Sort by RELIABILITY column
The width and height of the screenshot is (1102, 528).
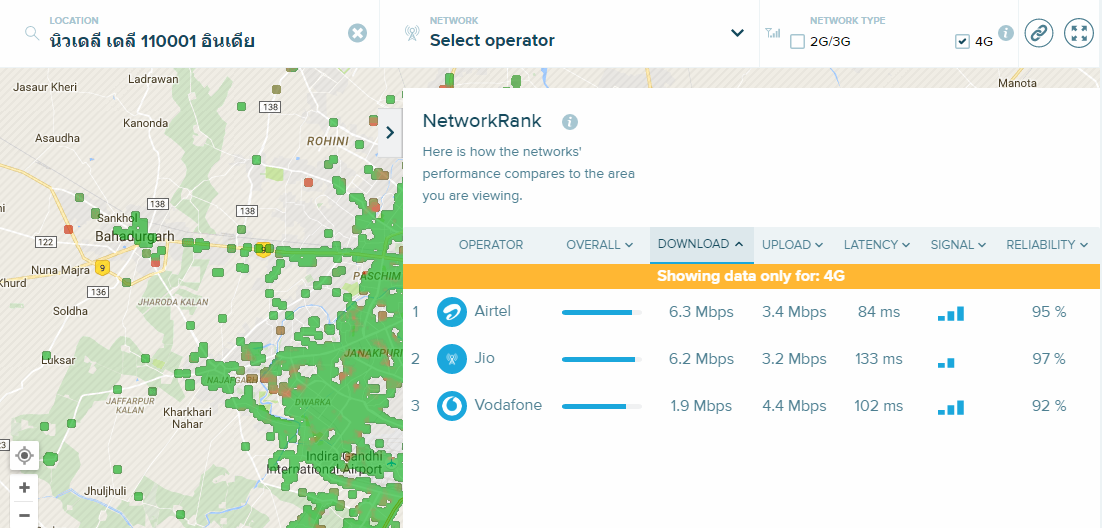coord(1047,245)
